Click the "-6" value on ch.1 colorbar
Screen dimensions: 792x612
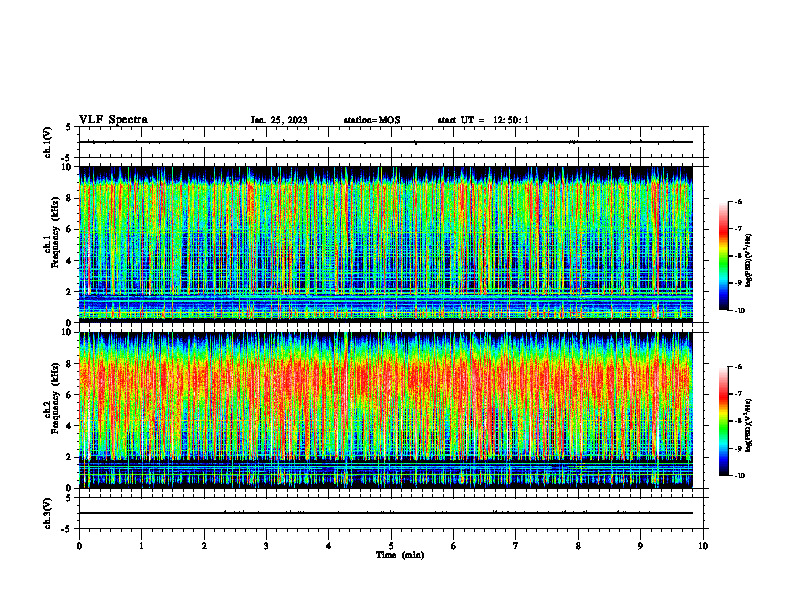(x=739, y=202)
